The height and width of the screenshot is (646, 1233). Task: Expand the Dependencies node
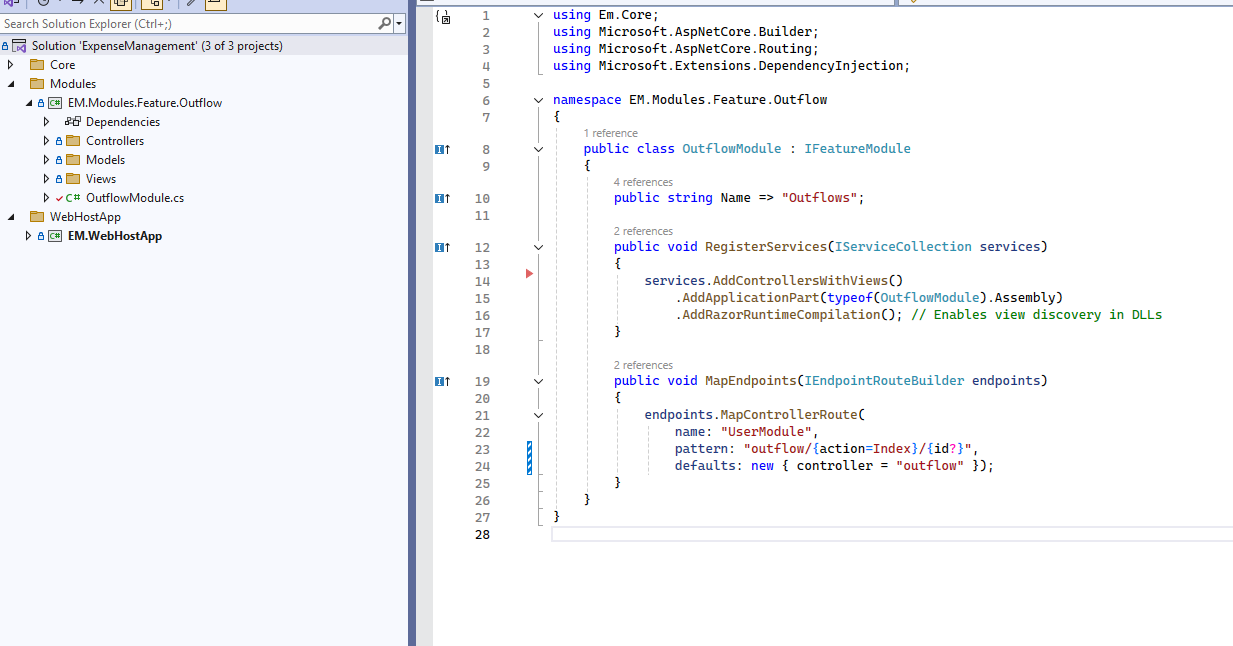tap(46, 122)
